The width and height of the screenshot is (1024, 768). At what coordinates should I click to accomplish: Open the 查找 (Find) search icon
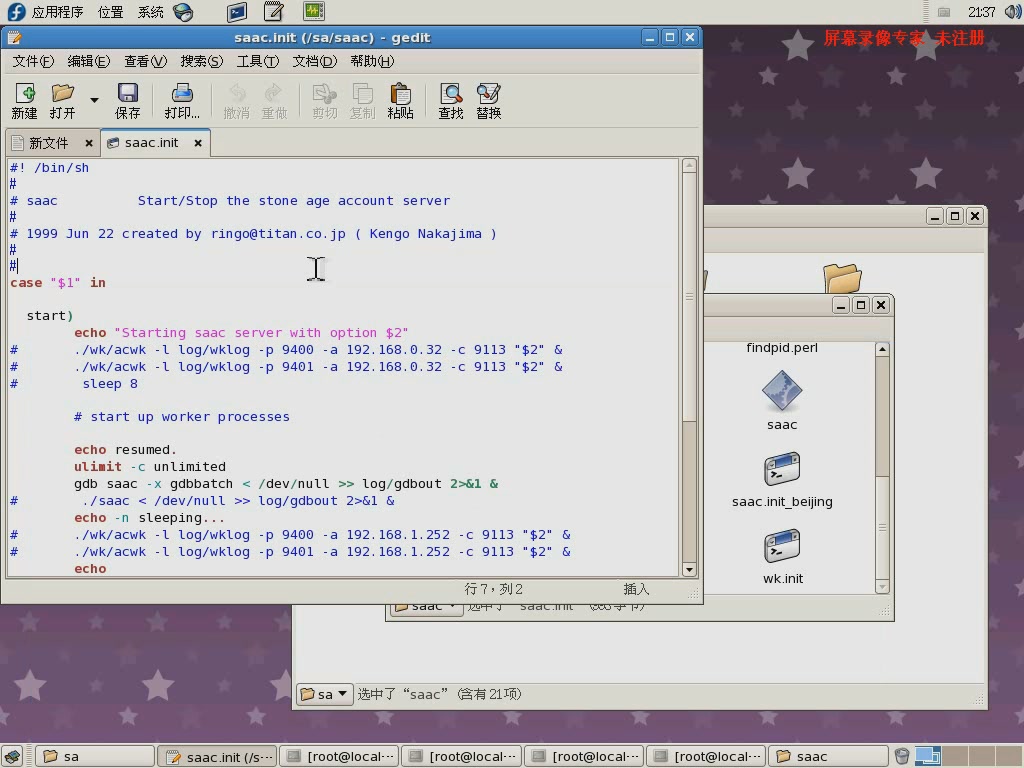tap(451, 101)
